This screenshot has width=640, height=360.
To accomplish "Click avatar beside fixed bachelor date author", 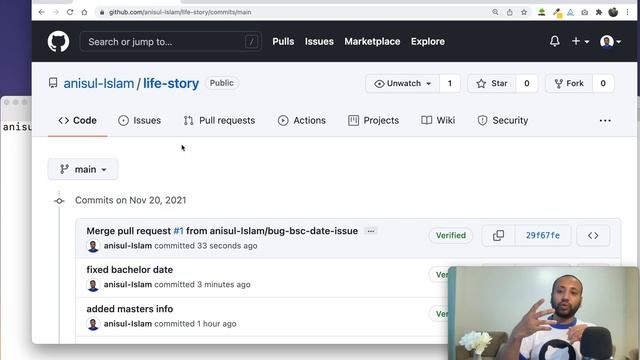I will pyautogui.click(x=93, y=285).
